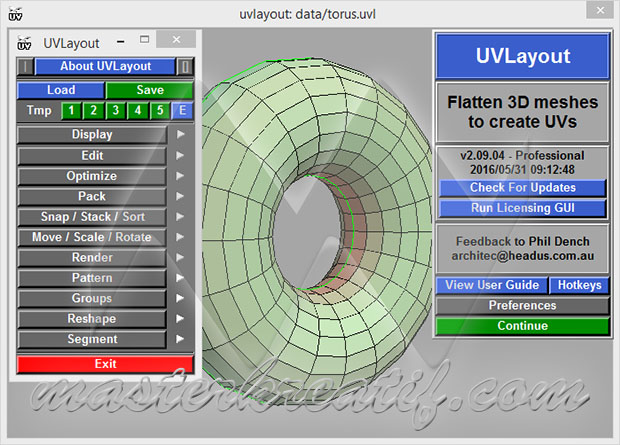
Task: Expand the arrow next to Edit
Action: 180,155
